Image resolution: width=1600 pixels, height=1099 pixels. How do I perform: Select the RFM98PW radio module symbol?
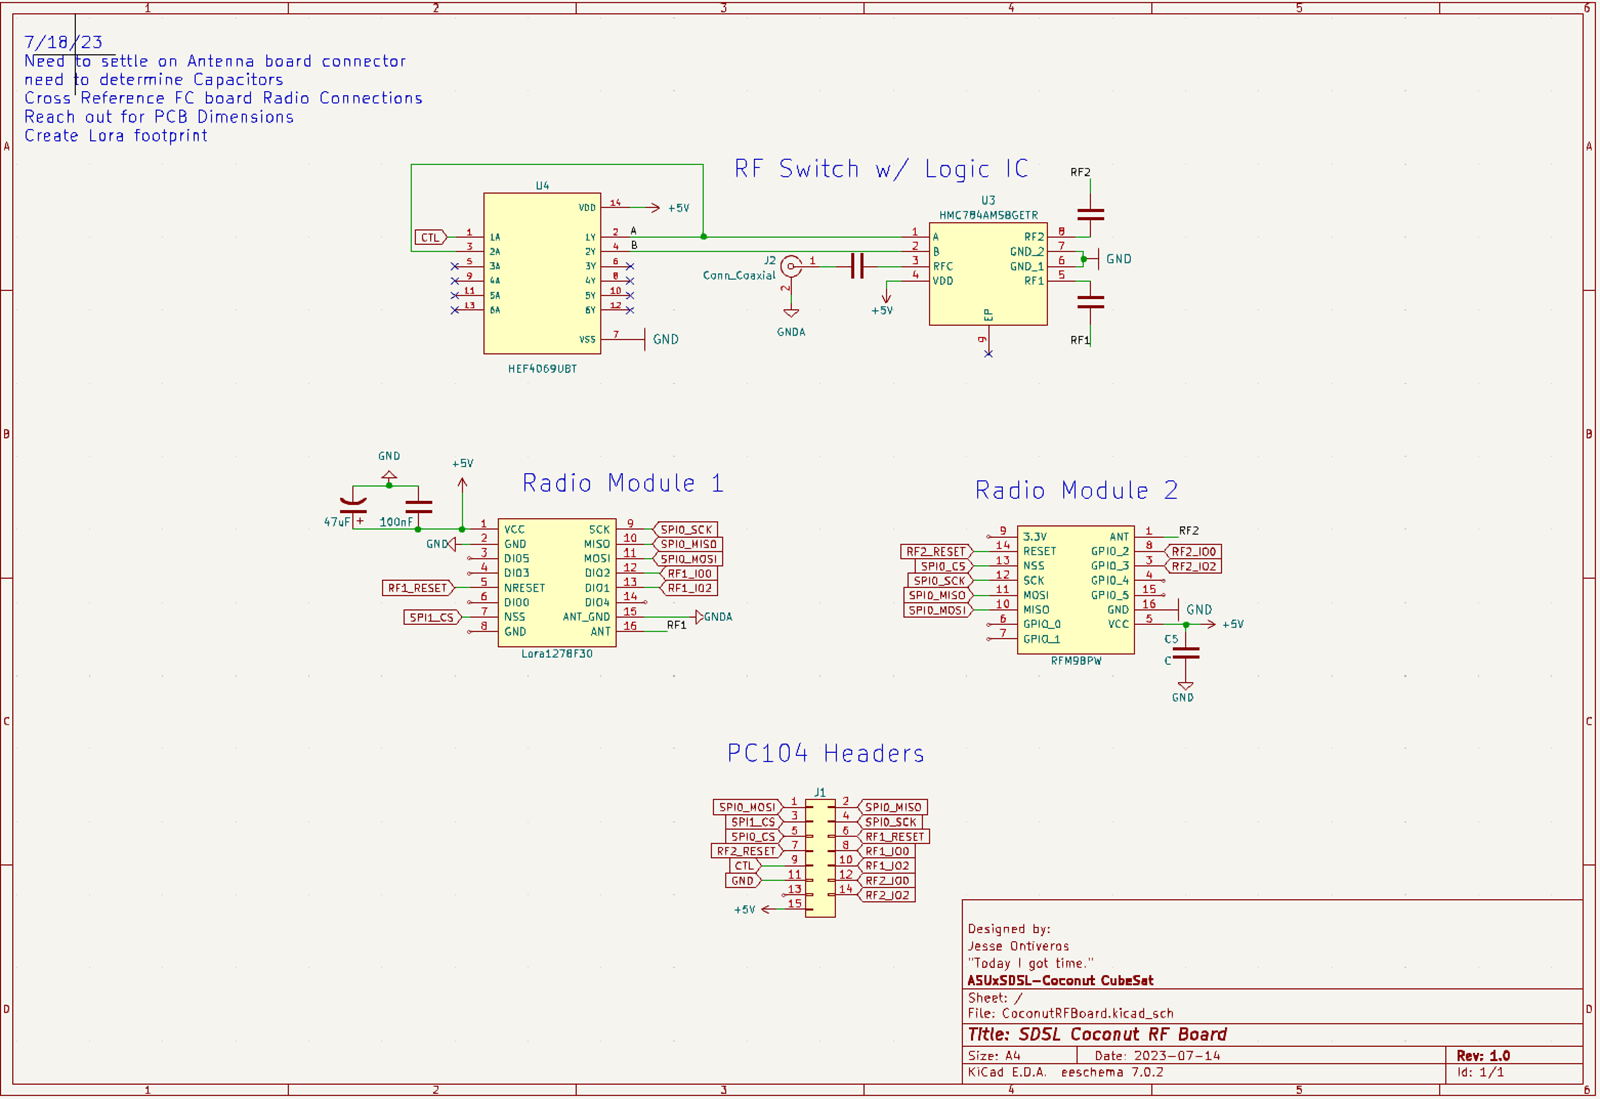coord(1075,590)
